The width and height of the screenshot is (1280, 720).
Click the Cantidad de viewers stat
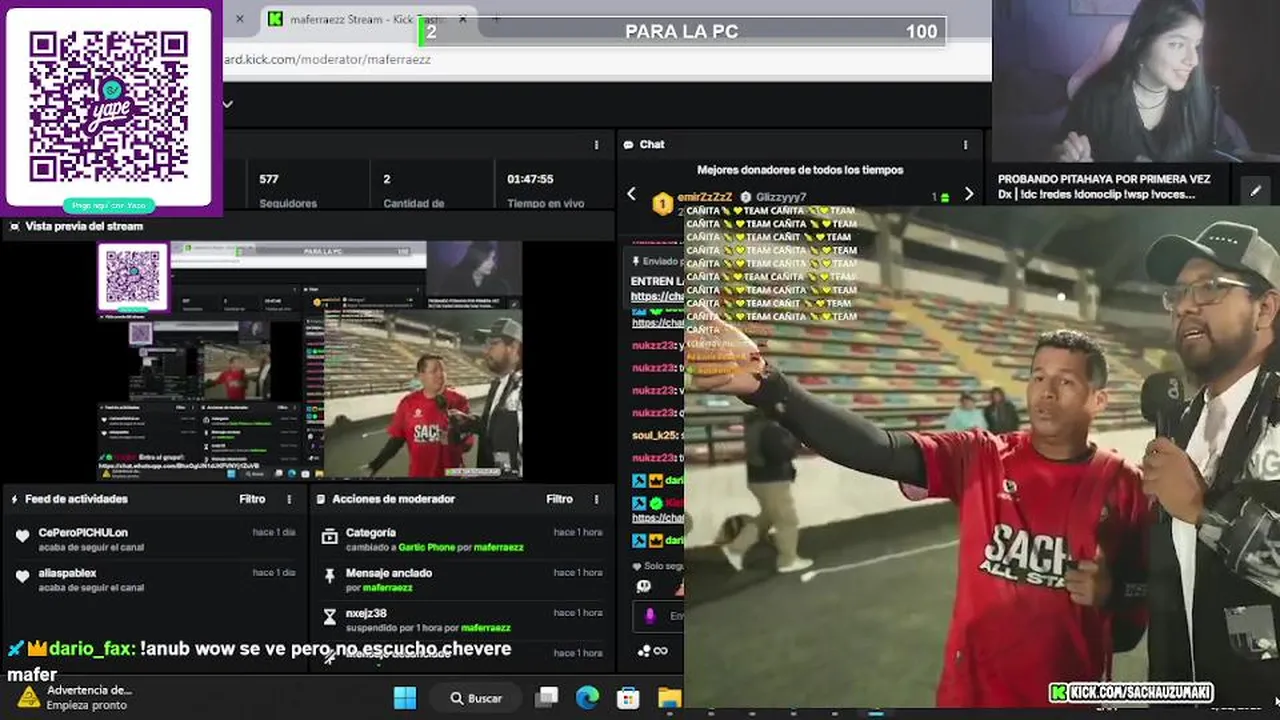click(414, 190)
